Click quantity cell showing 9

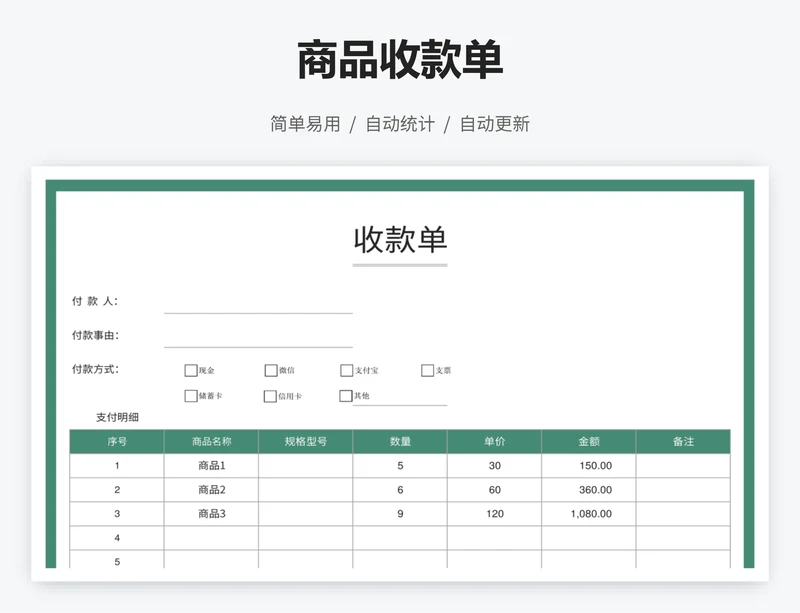(400, 514)
